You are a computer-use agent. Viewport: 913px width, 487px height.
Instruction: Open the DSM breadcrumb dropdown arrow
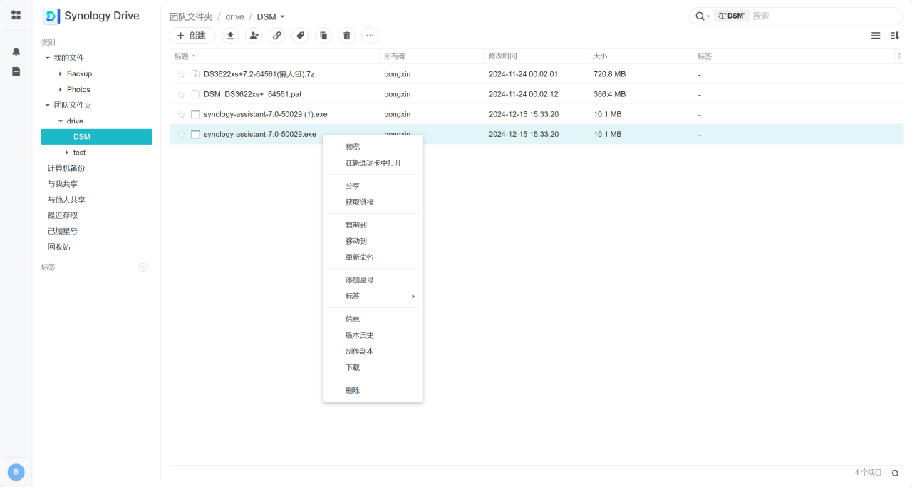pos(283,17)
